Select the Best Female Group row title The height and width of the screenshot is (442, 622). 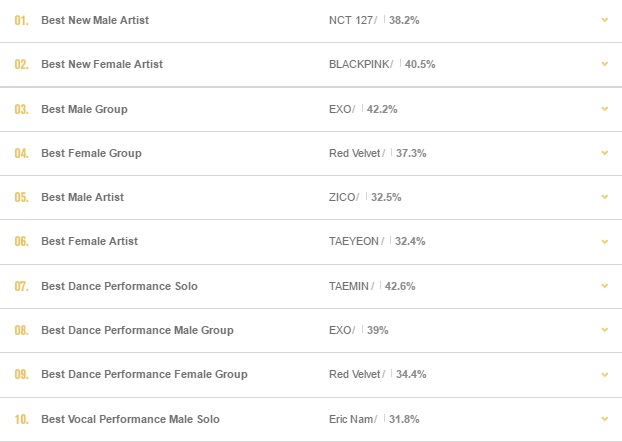[x=91, y=153]
